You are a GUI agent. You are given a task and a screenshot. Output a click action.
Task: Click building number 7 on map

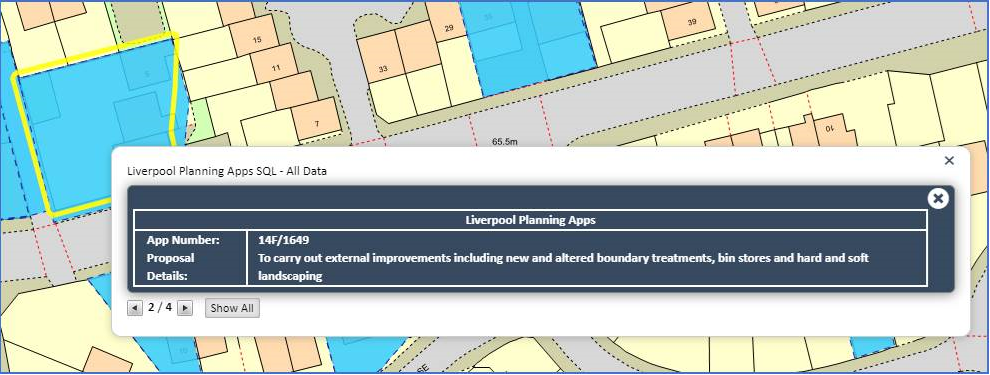pyautogui.click(x=317, y=123)
